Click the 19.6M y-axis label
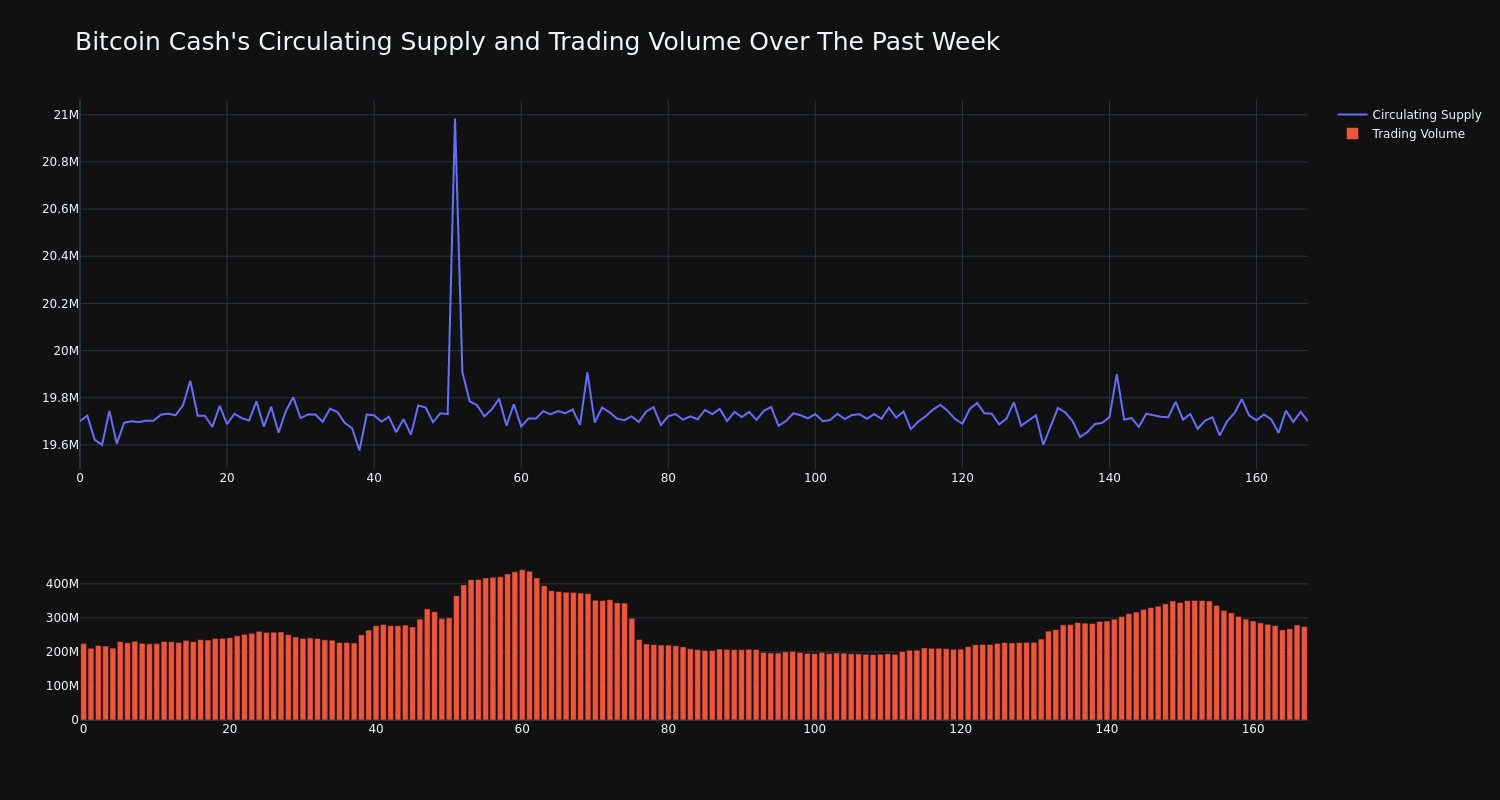Image resolution: width=1500 pixels, height=800 pixels. [60, 445]
